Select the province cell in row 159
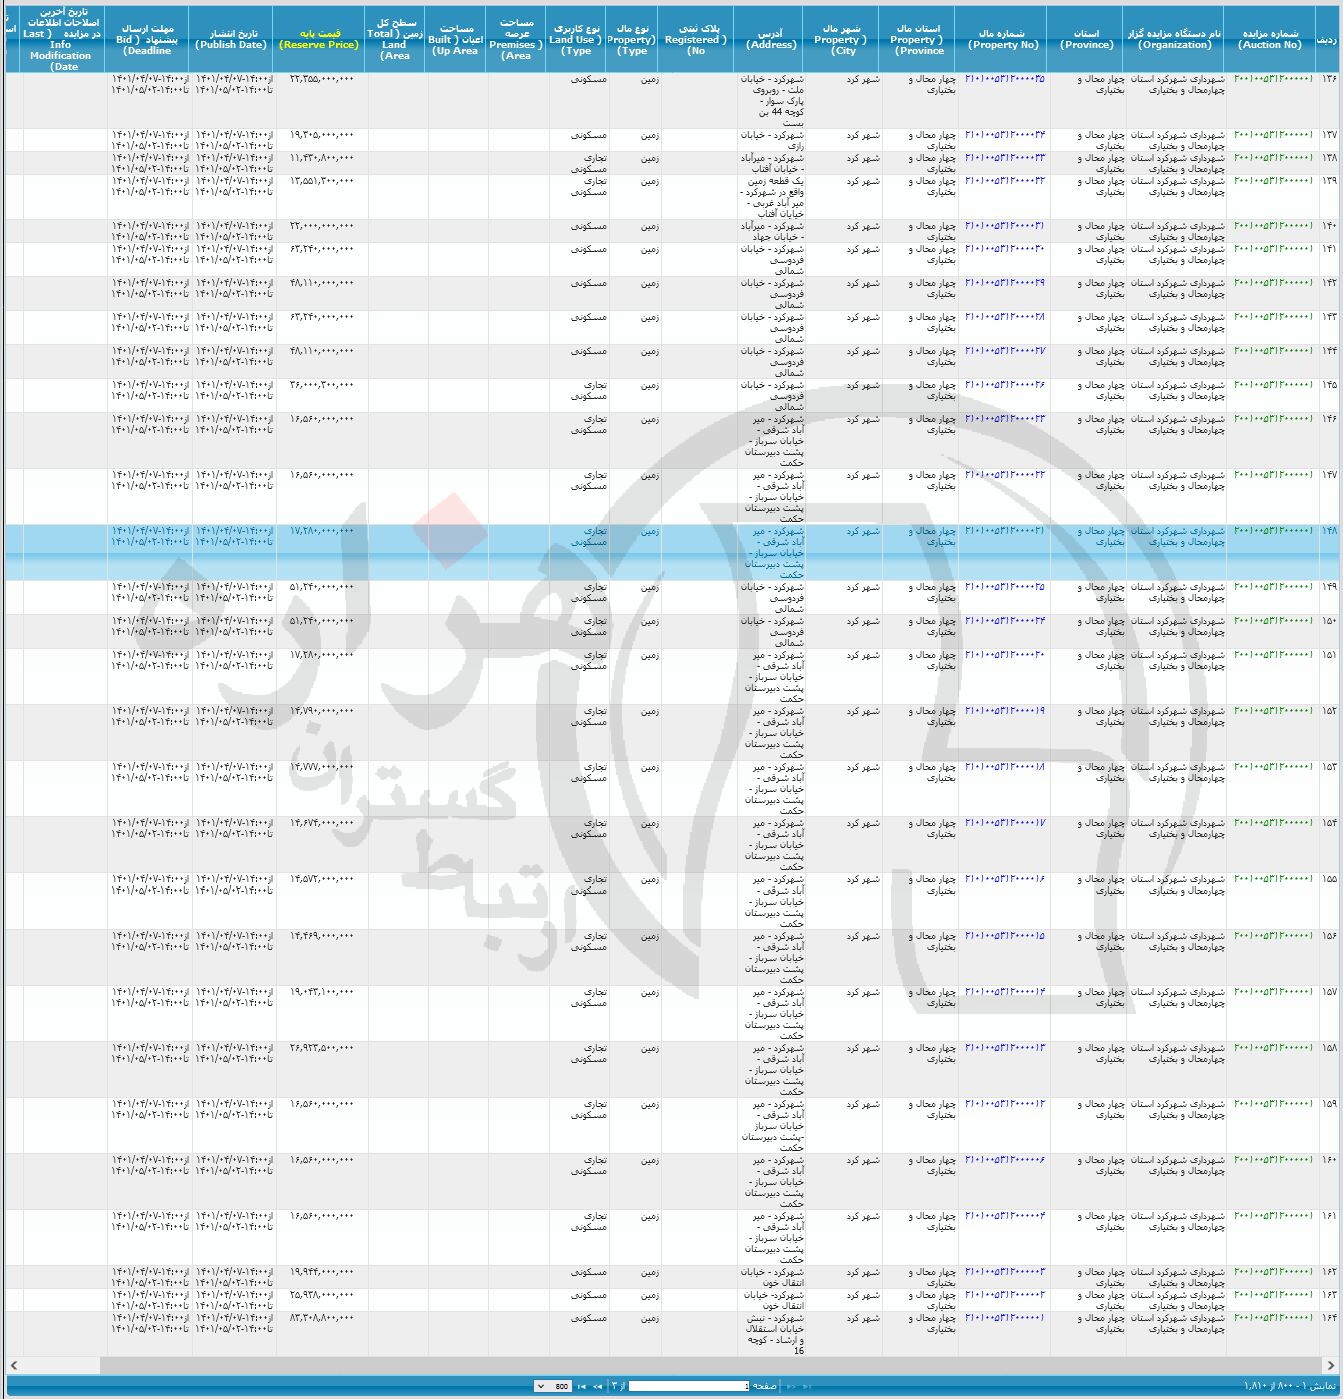Screen dimensions: 1343x1399 (x=1087, y=1125)
